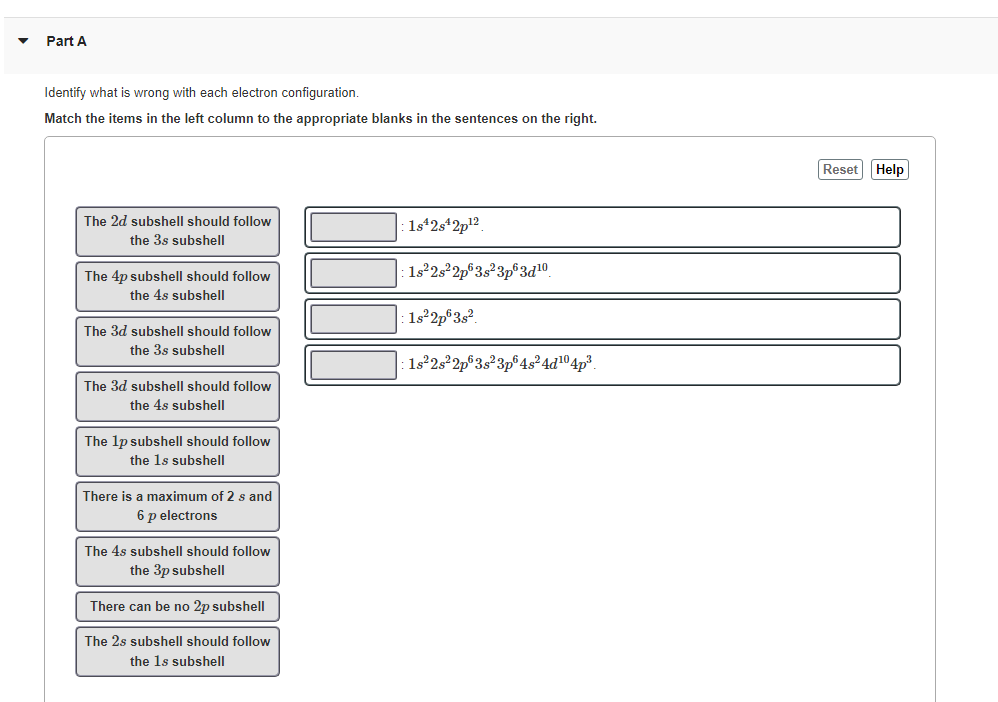This screenshot has width=998, height=702.
Task: Select tile 'The 1p subshell should follow the 1s subshell'
Action: pyautogui.click(x=177, y=451)
